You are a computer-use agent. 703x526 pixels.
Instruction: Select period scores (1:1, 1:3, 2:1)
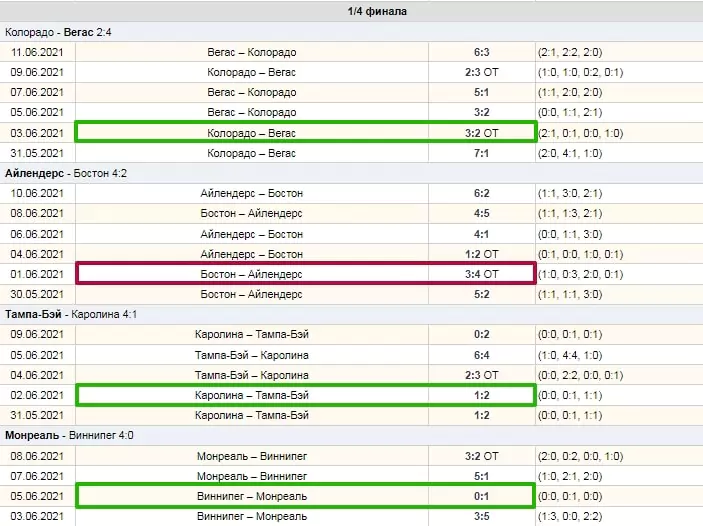pyautogui.click(x=570, y=213)
